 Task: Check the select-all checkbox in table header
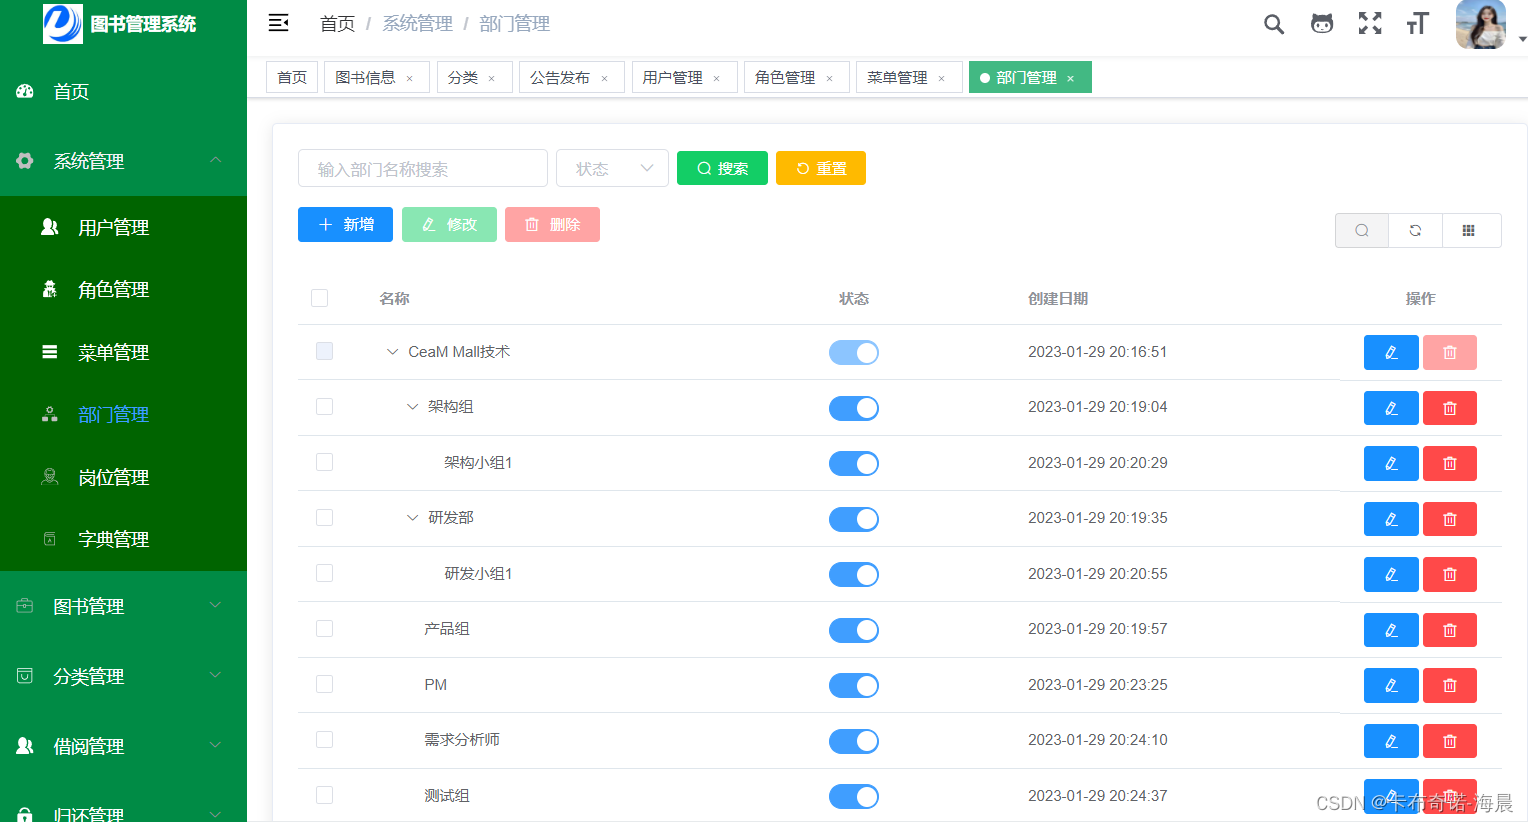[319, 298]
